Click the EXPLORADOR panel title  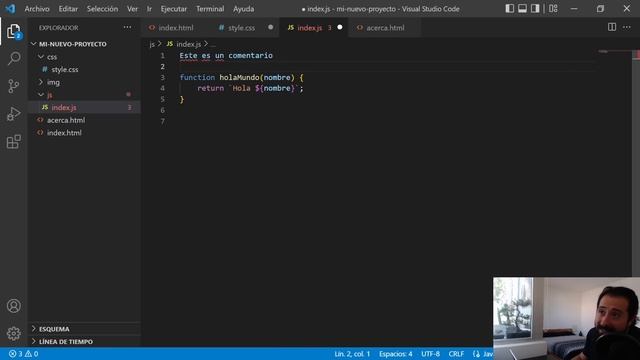click(58, 28)
